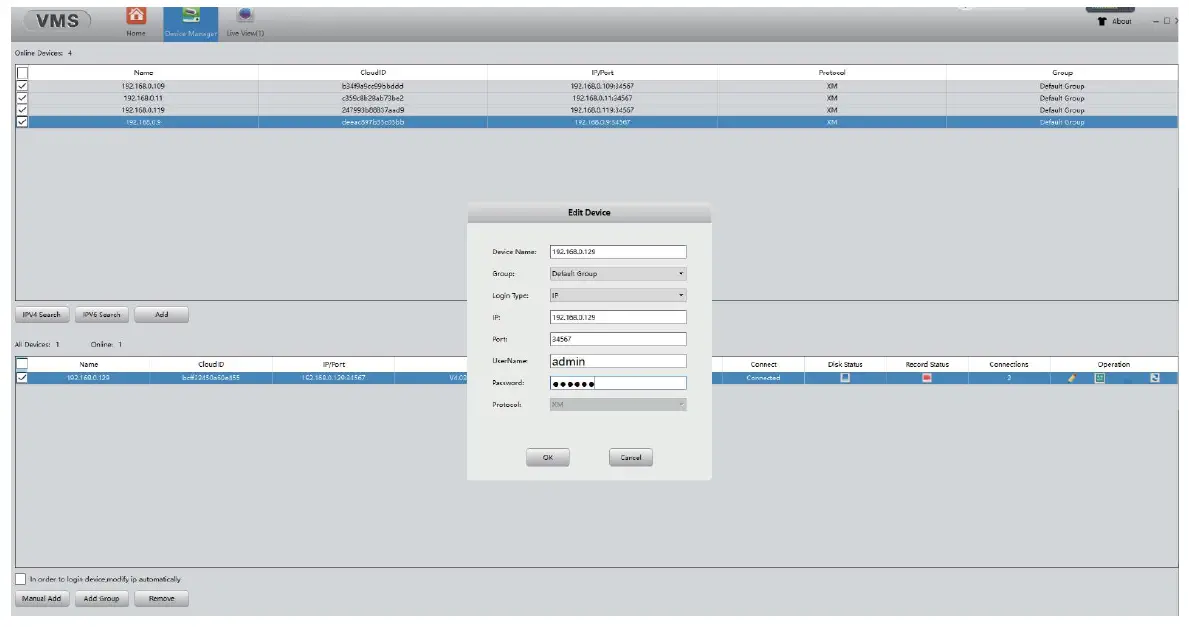This screenshot has width=1189, height=627.
Task: Enable modify IP automatically checkbox
Action: click(x=20, y=579)
